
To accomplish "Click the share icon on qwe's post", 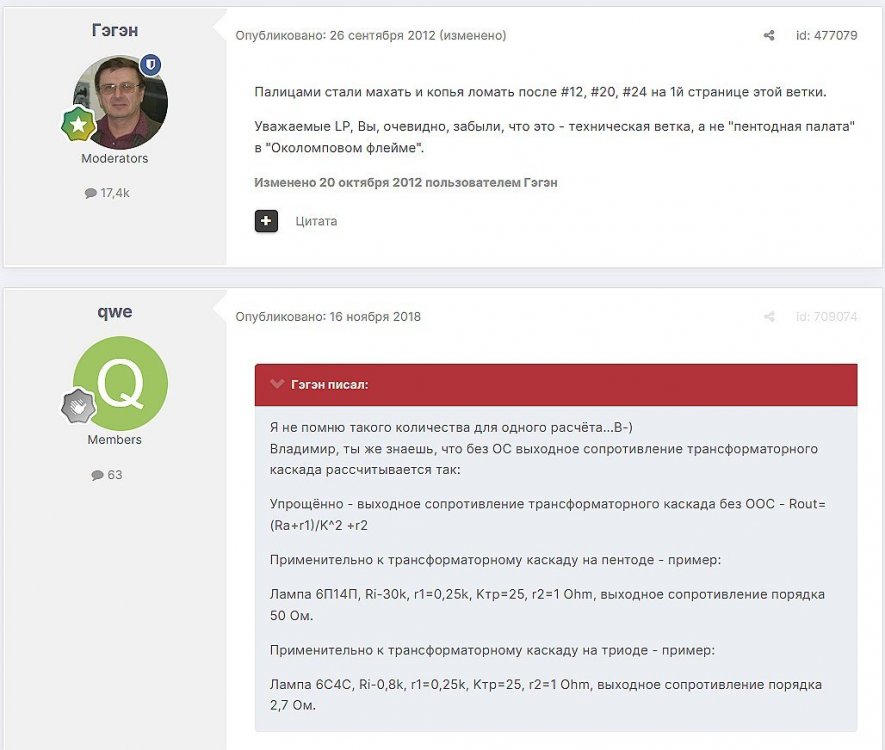I will (769, 317).
